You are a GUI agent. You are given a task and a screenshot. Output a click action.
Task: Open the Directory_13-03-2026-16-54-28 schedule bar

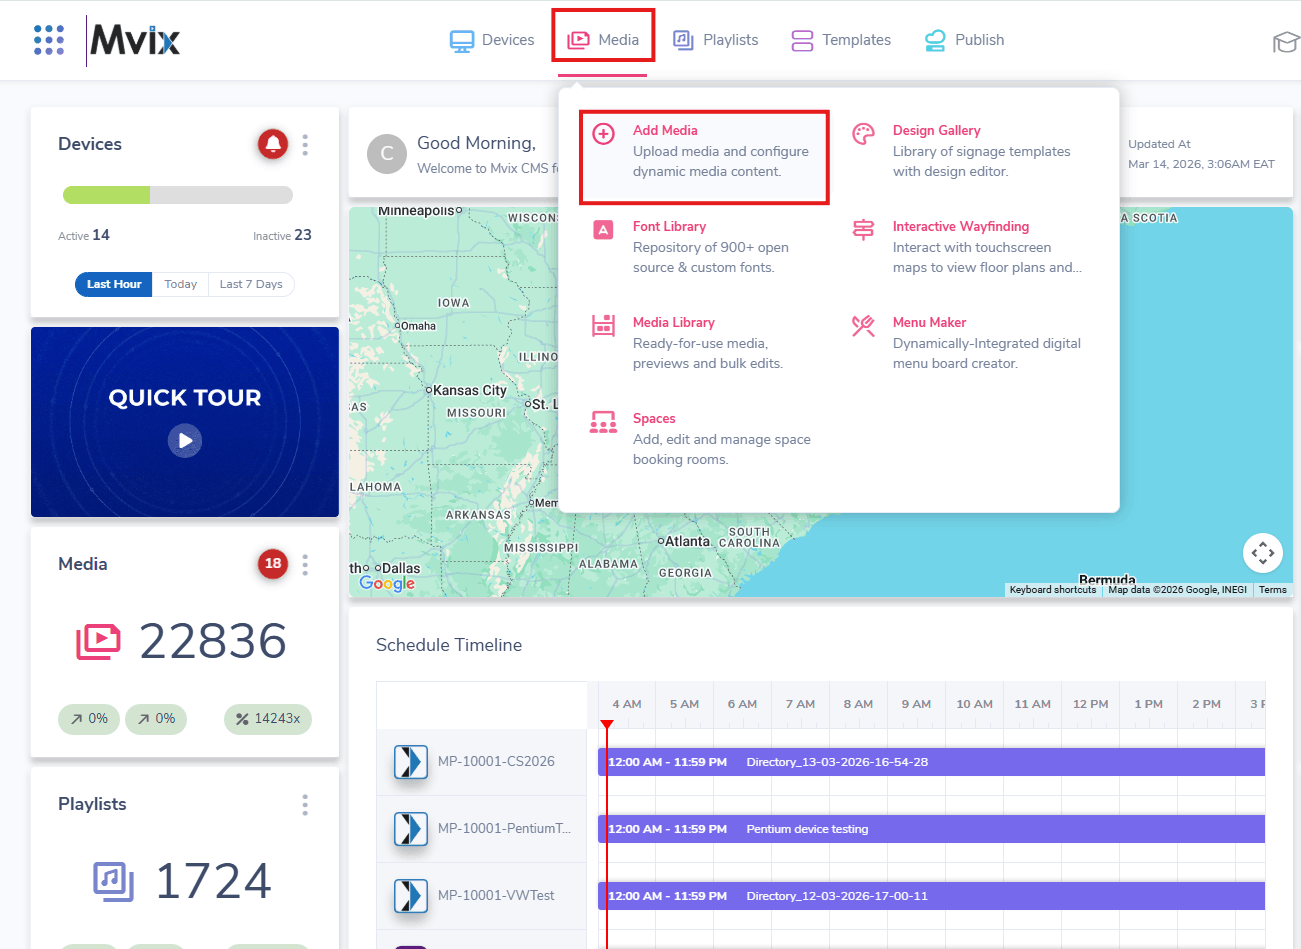931,762
